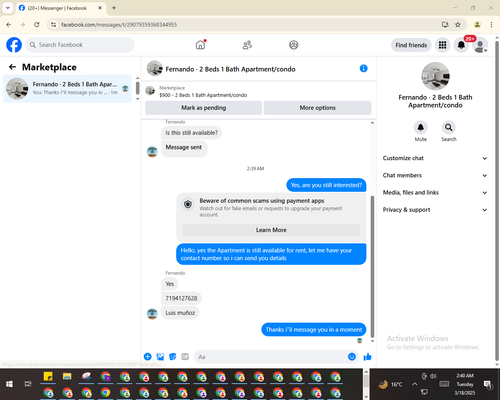Open the Fernando 2 Beds 1 Bath conversation

point(67,88)
